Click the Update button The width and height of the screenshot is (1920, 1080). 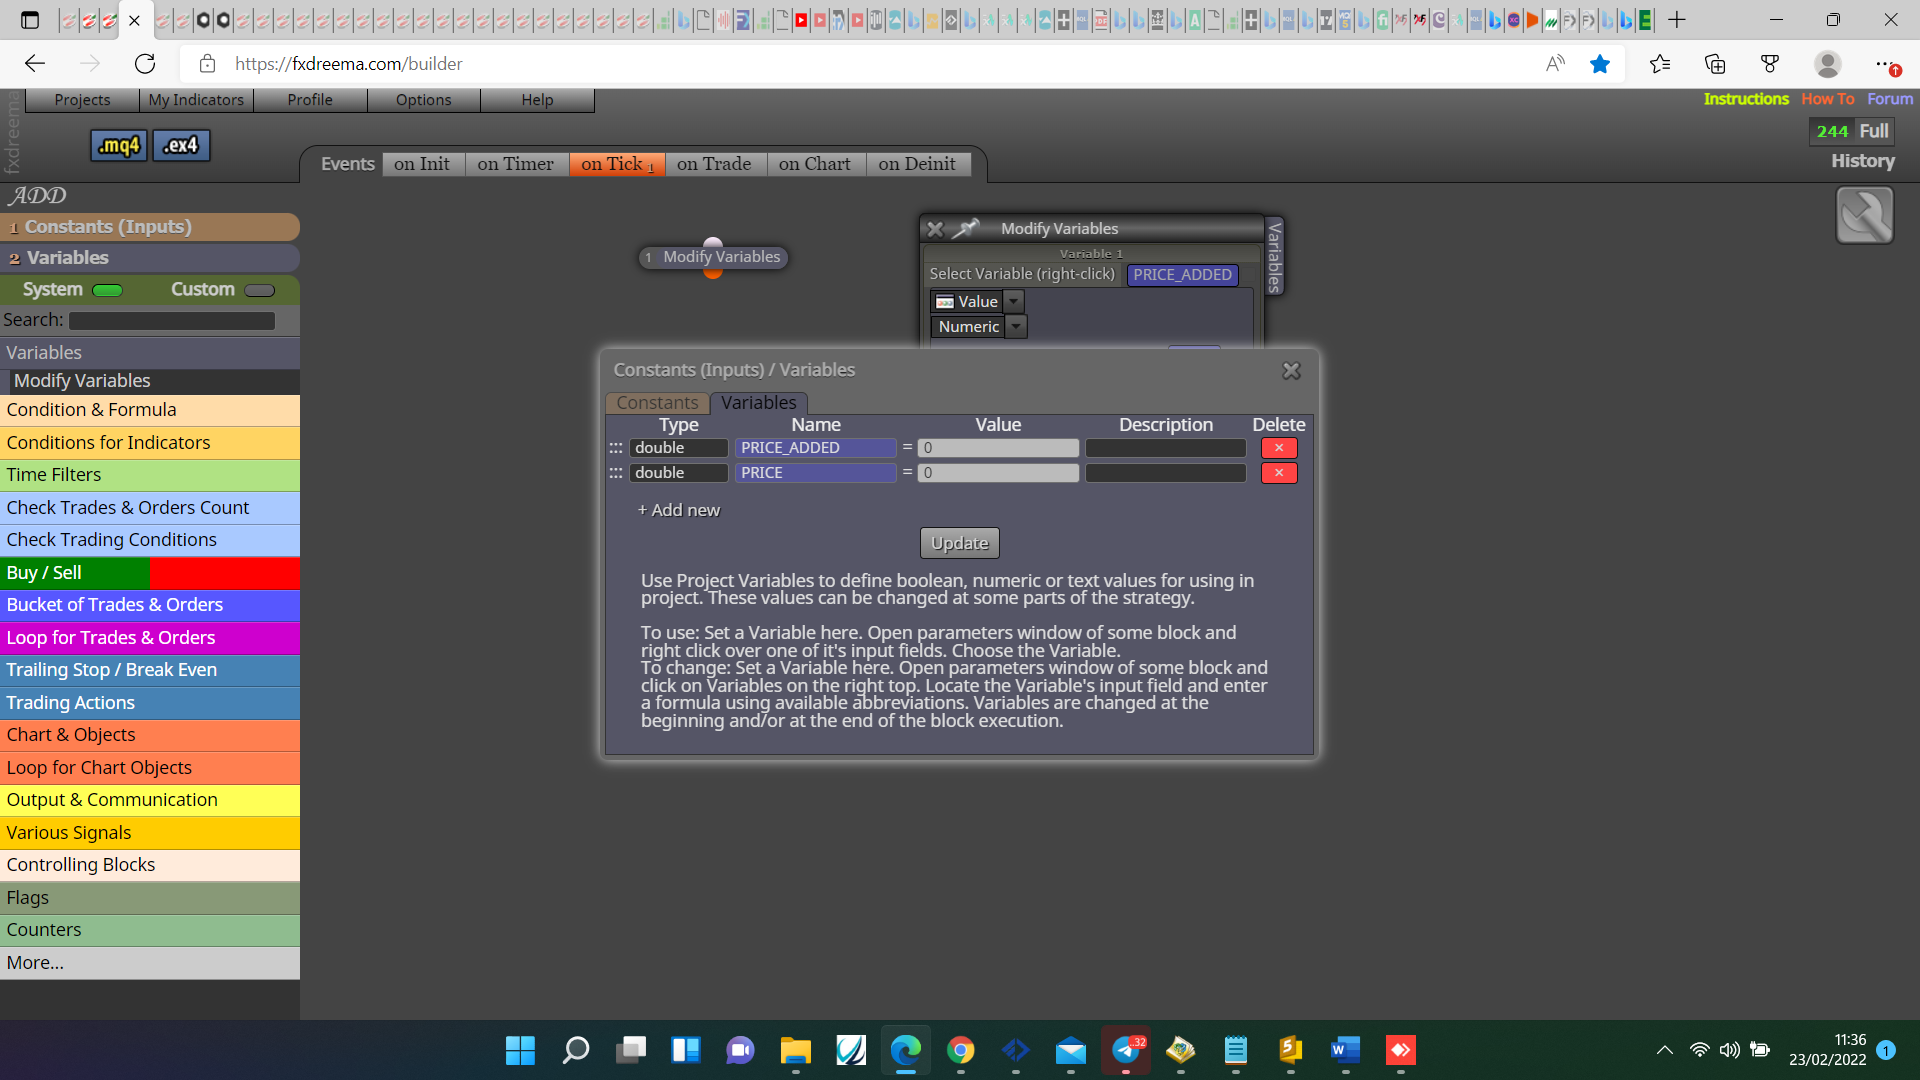[960, 543]
